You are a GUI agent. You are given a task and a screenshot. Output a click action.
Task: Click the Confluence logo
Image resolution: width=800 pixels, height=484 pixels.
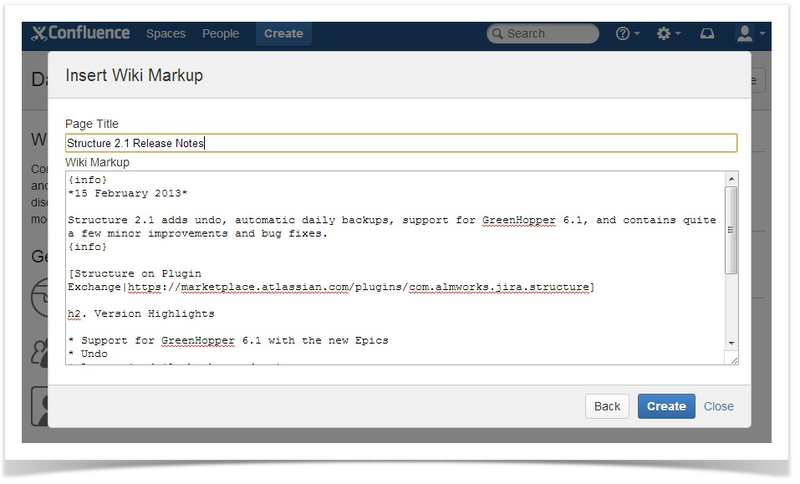80,33
